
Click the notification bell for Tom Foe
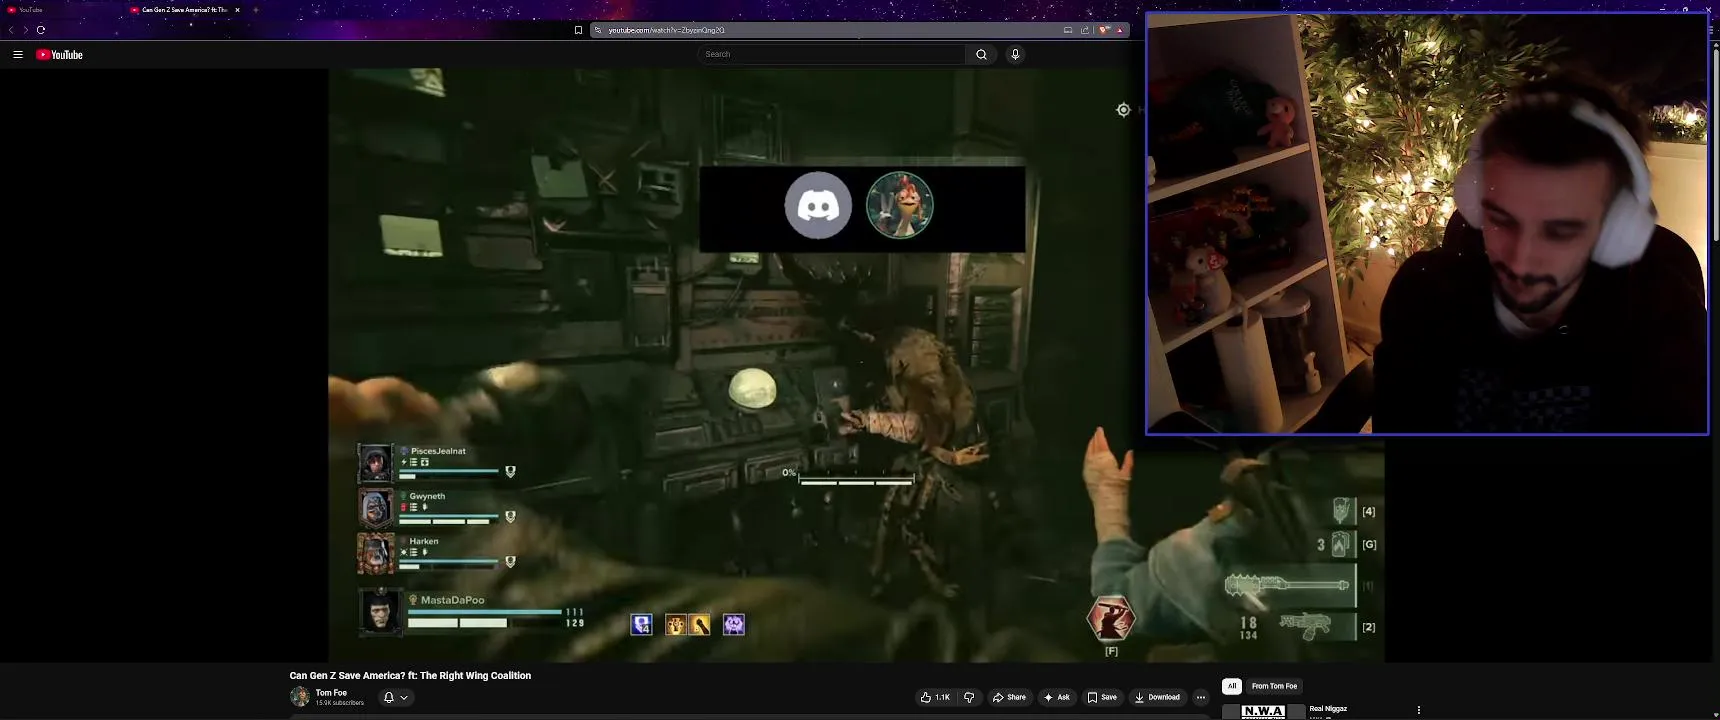coord(389,697)
